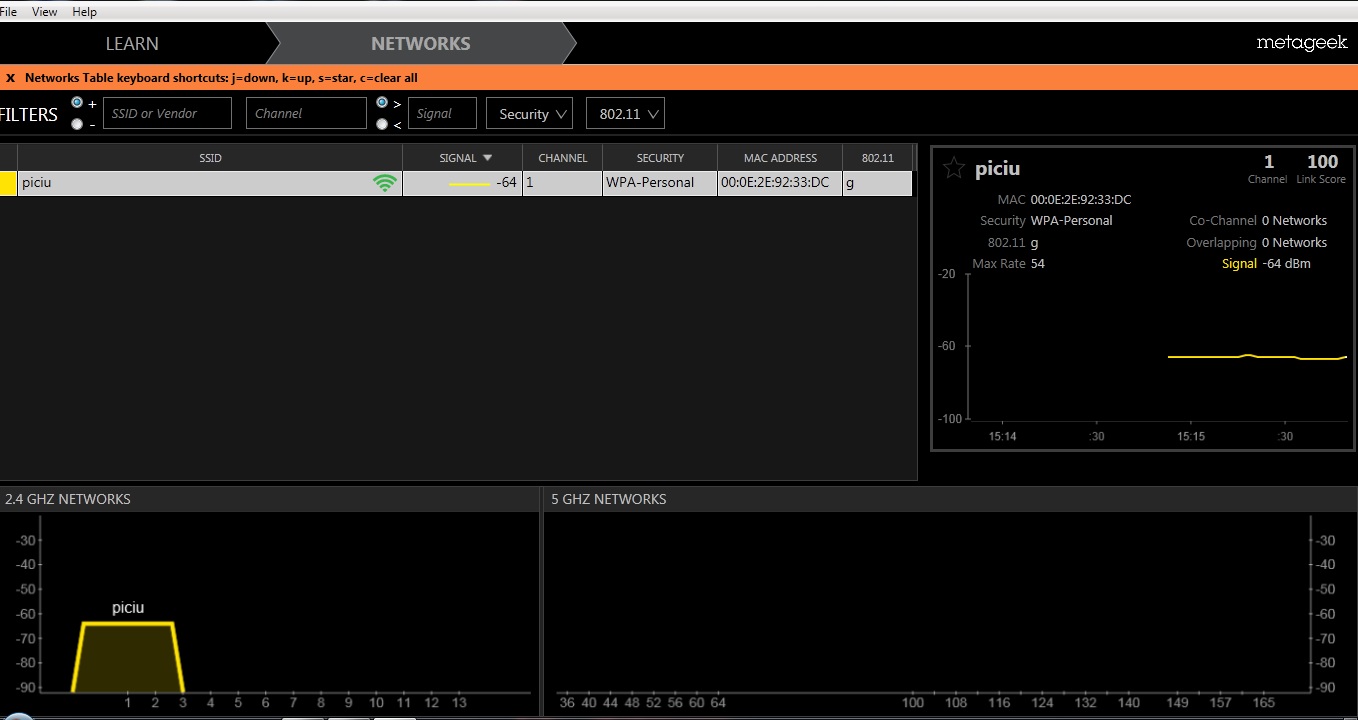The width and height of the screenshot is (1358, 720).
Task: Click the Signal -64 dBm label
Action: click(1266, 264)
